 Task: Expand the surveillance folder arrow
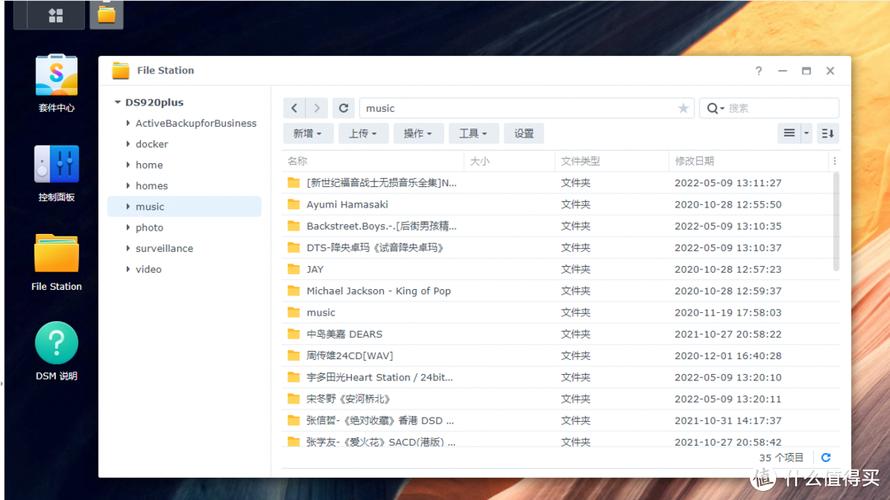(128, 248)
